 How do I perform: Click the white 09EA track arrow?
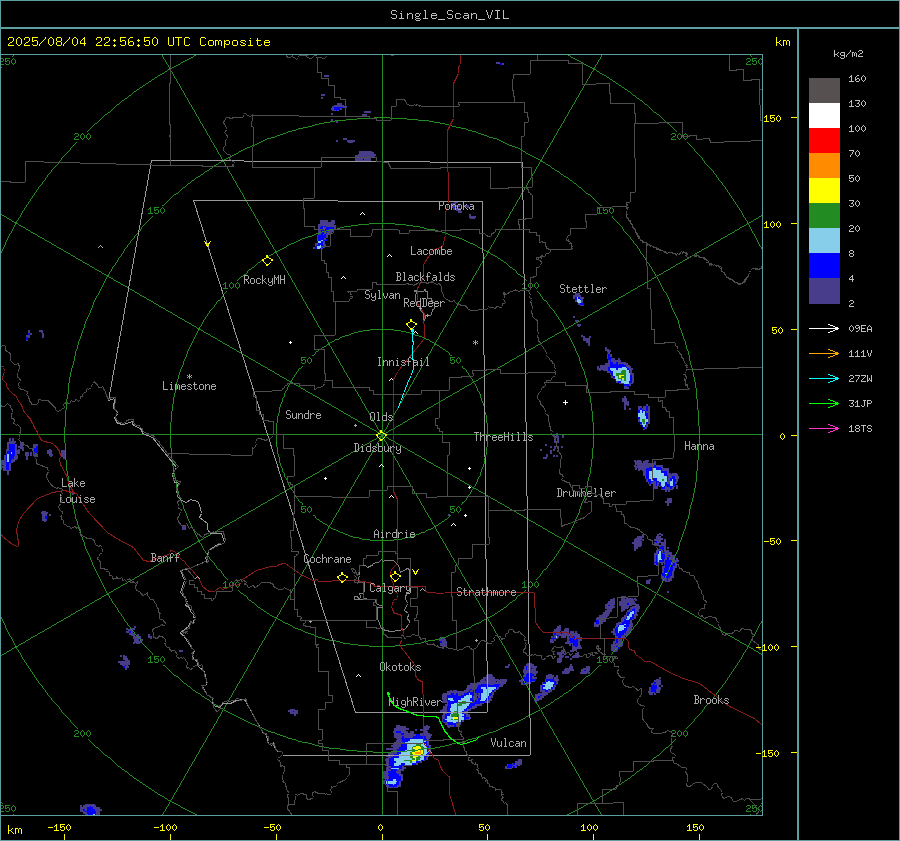coord(824,328)
